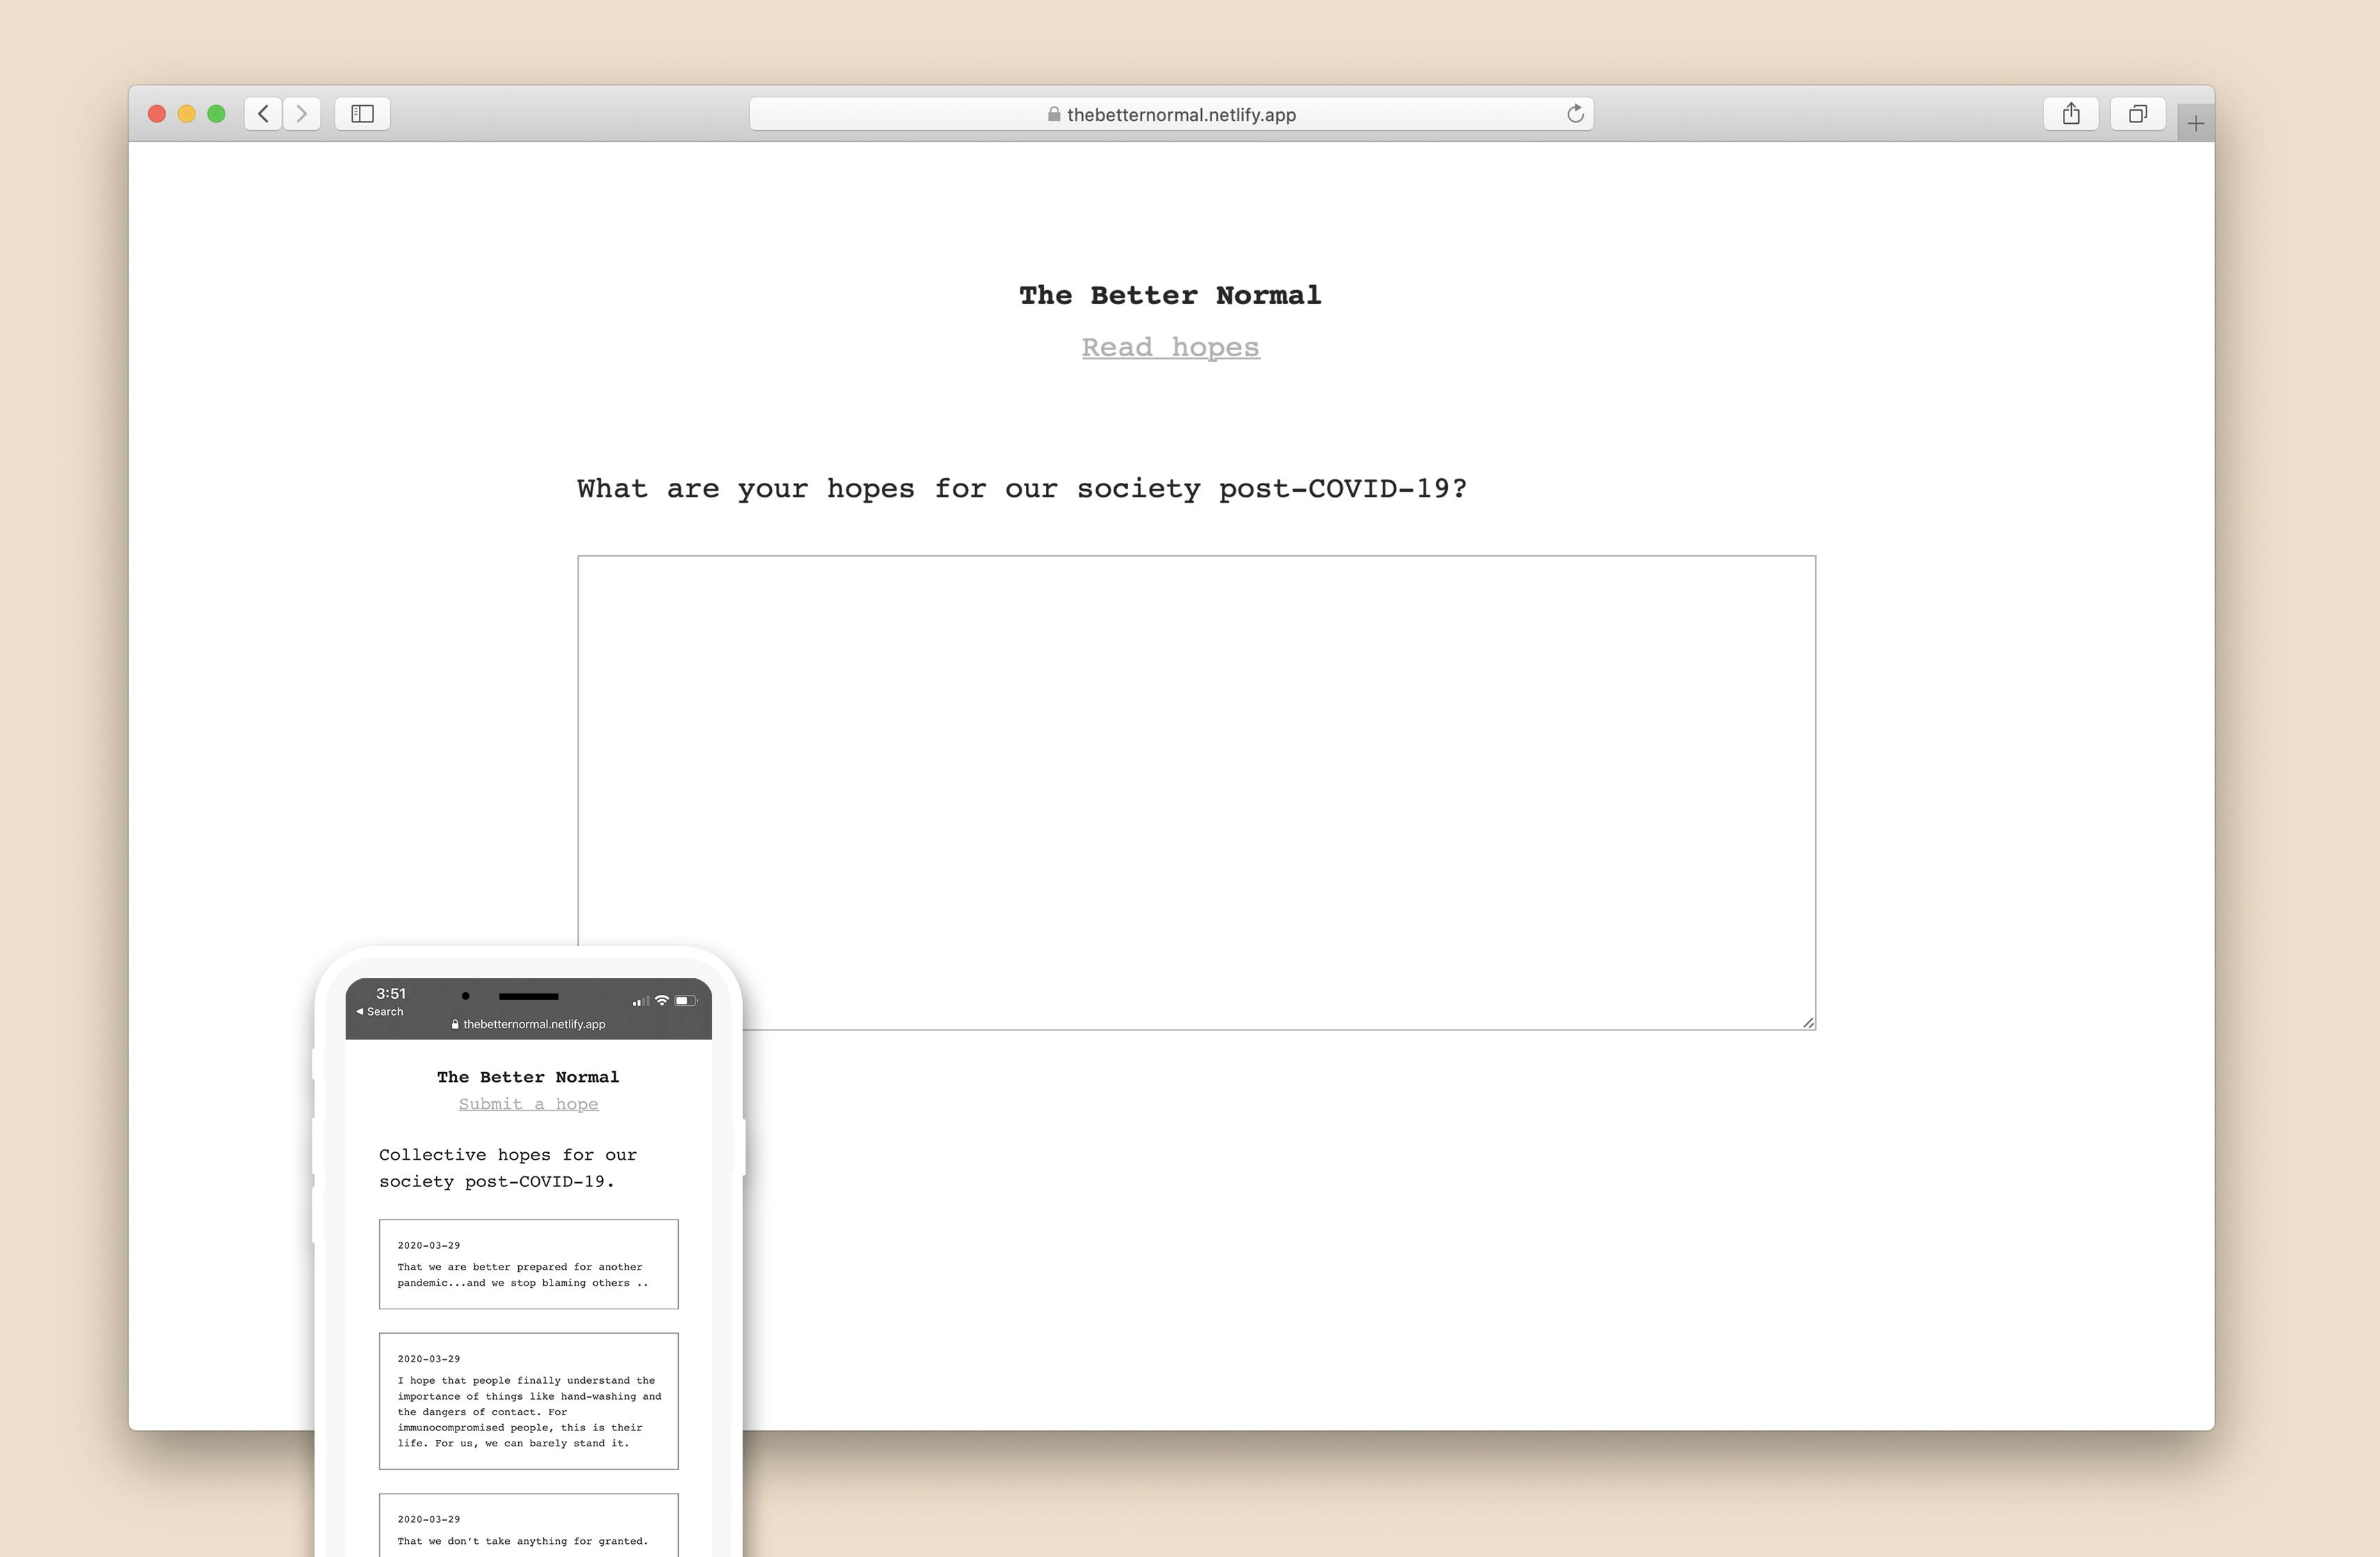Tap the Search back link on phone
This screenshot has width=2380, height=1557.
coord(380,1012)
